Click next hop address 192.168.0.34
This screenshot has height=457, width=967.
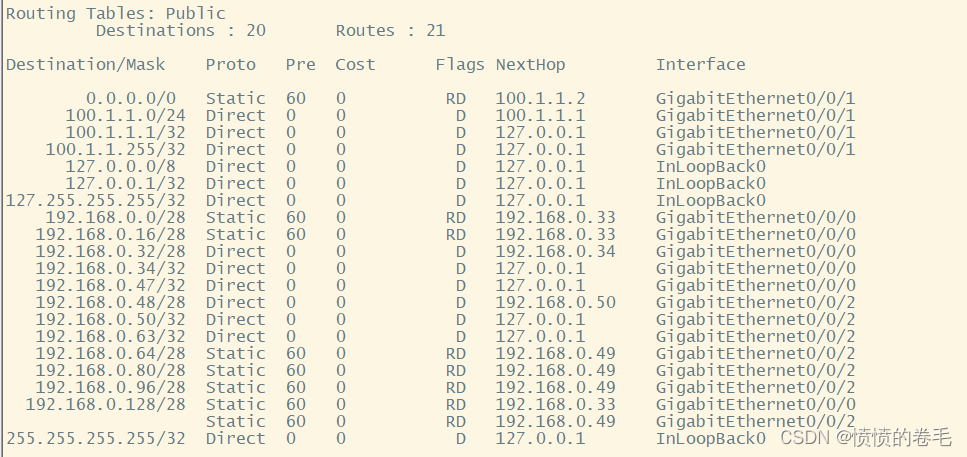point(555,252)
